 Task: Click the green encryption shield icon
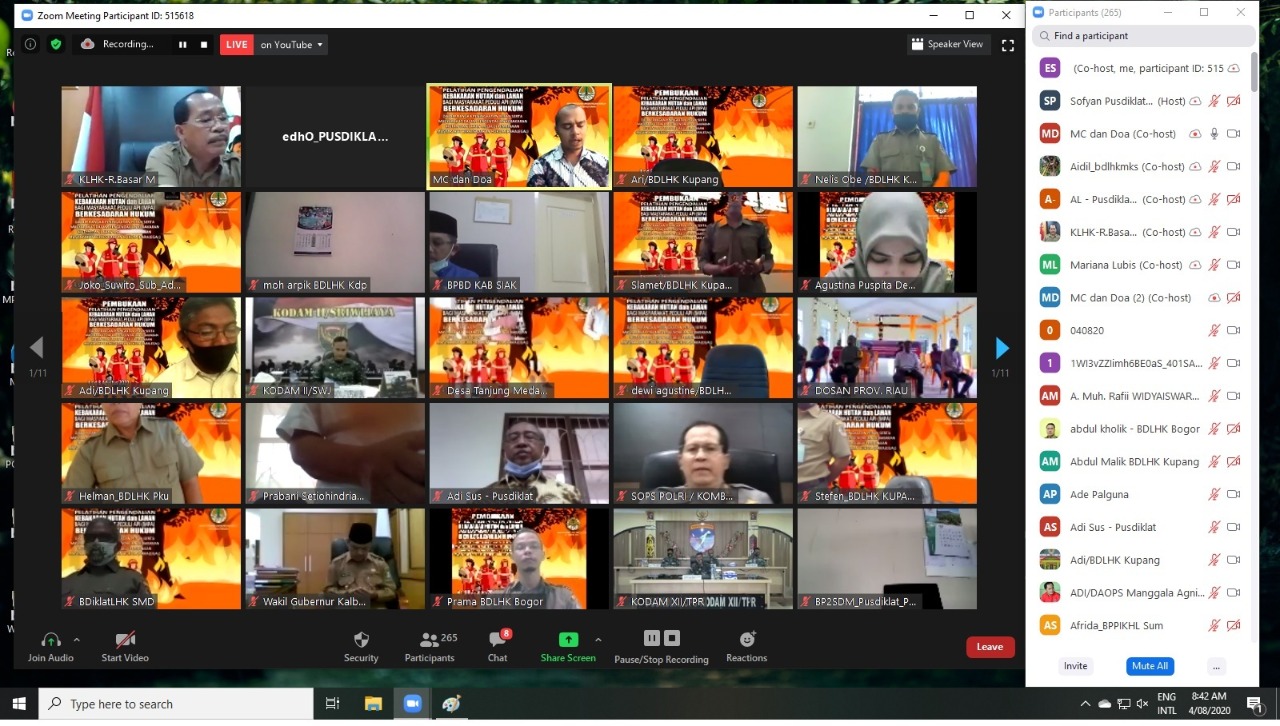56,44
